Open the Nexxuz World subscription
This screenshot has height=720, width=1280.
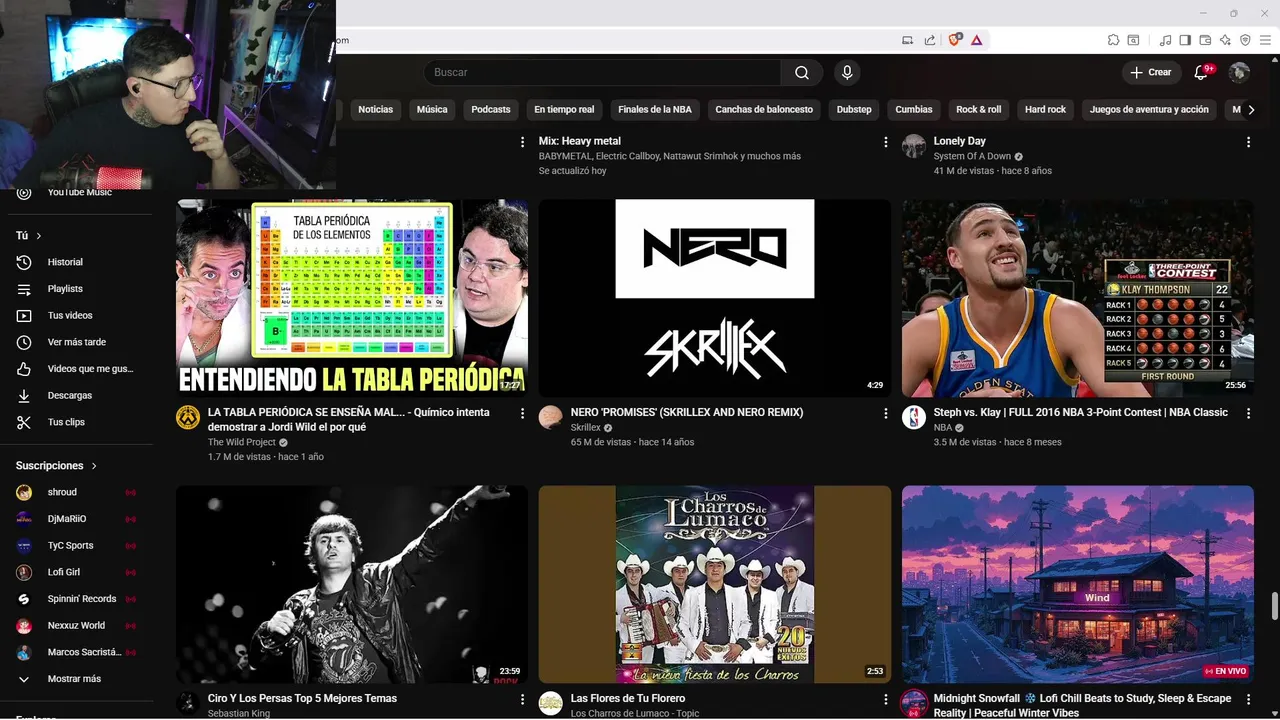(76, 626)
